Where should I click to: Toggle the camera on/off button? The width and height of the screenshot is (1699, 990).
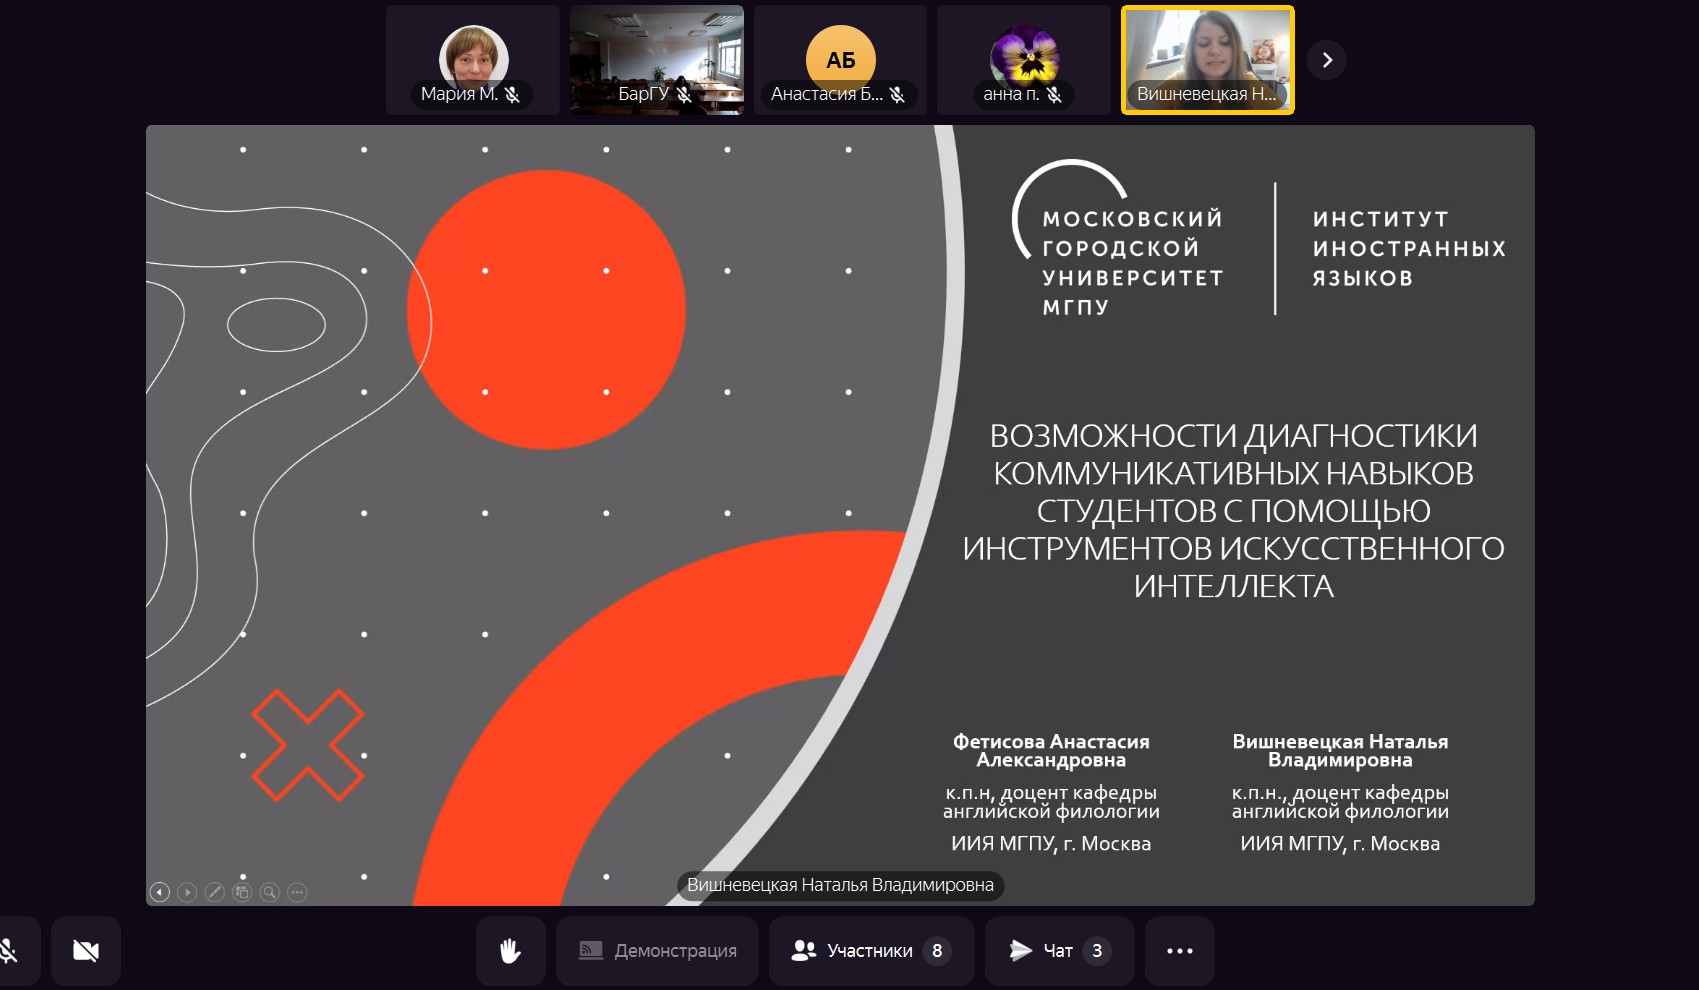click(x=86, y=951)
